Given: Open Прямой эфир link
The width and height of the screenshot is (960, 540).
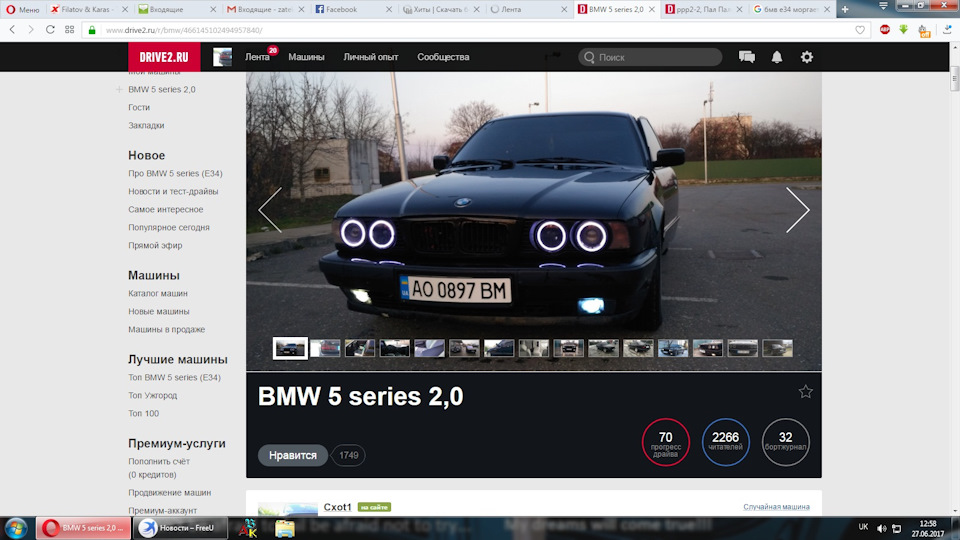Looking at the screenshot, I should click(x=156, y=245).
